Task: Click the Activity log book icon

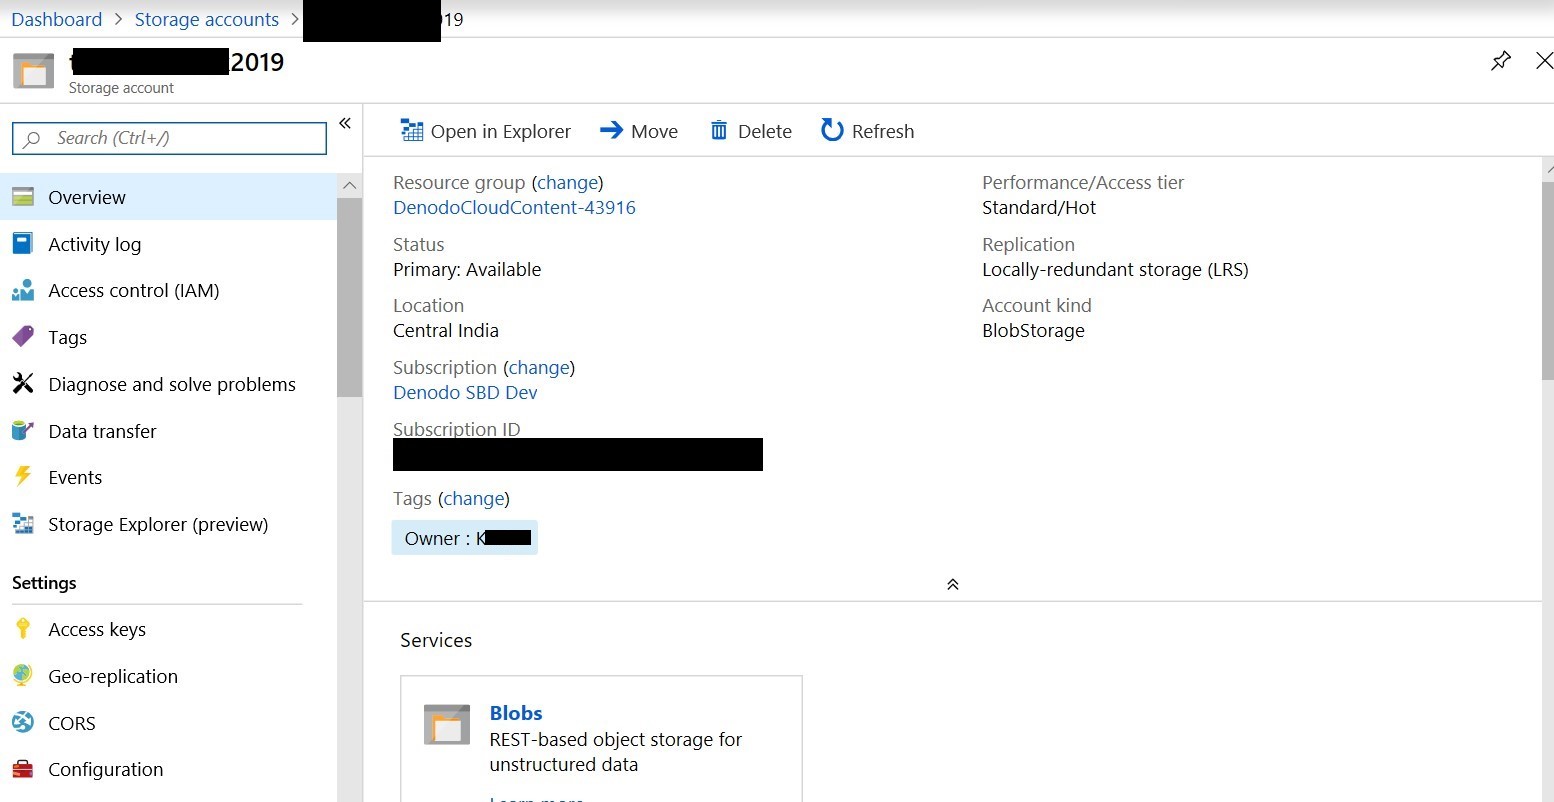Action: (x=22, y=243)
